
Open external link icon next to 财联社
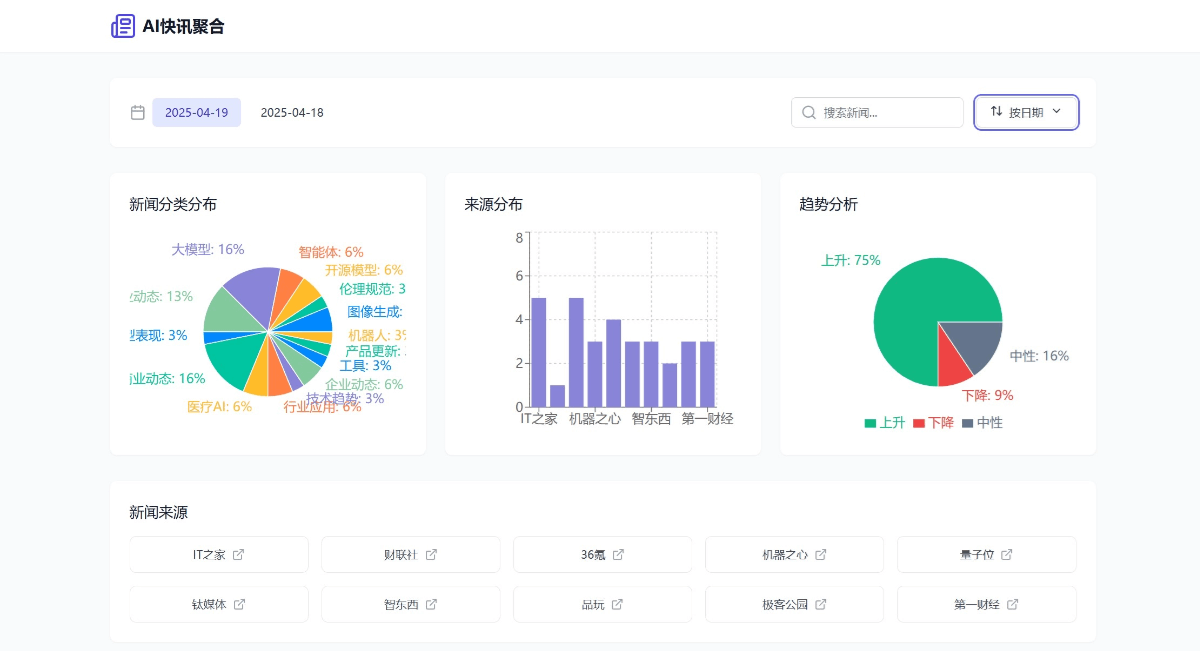431,554
